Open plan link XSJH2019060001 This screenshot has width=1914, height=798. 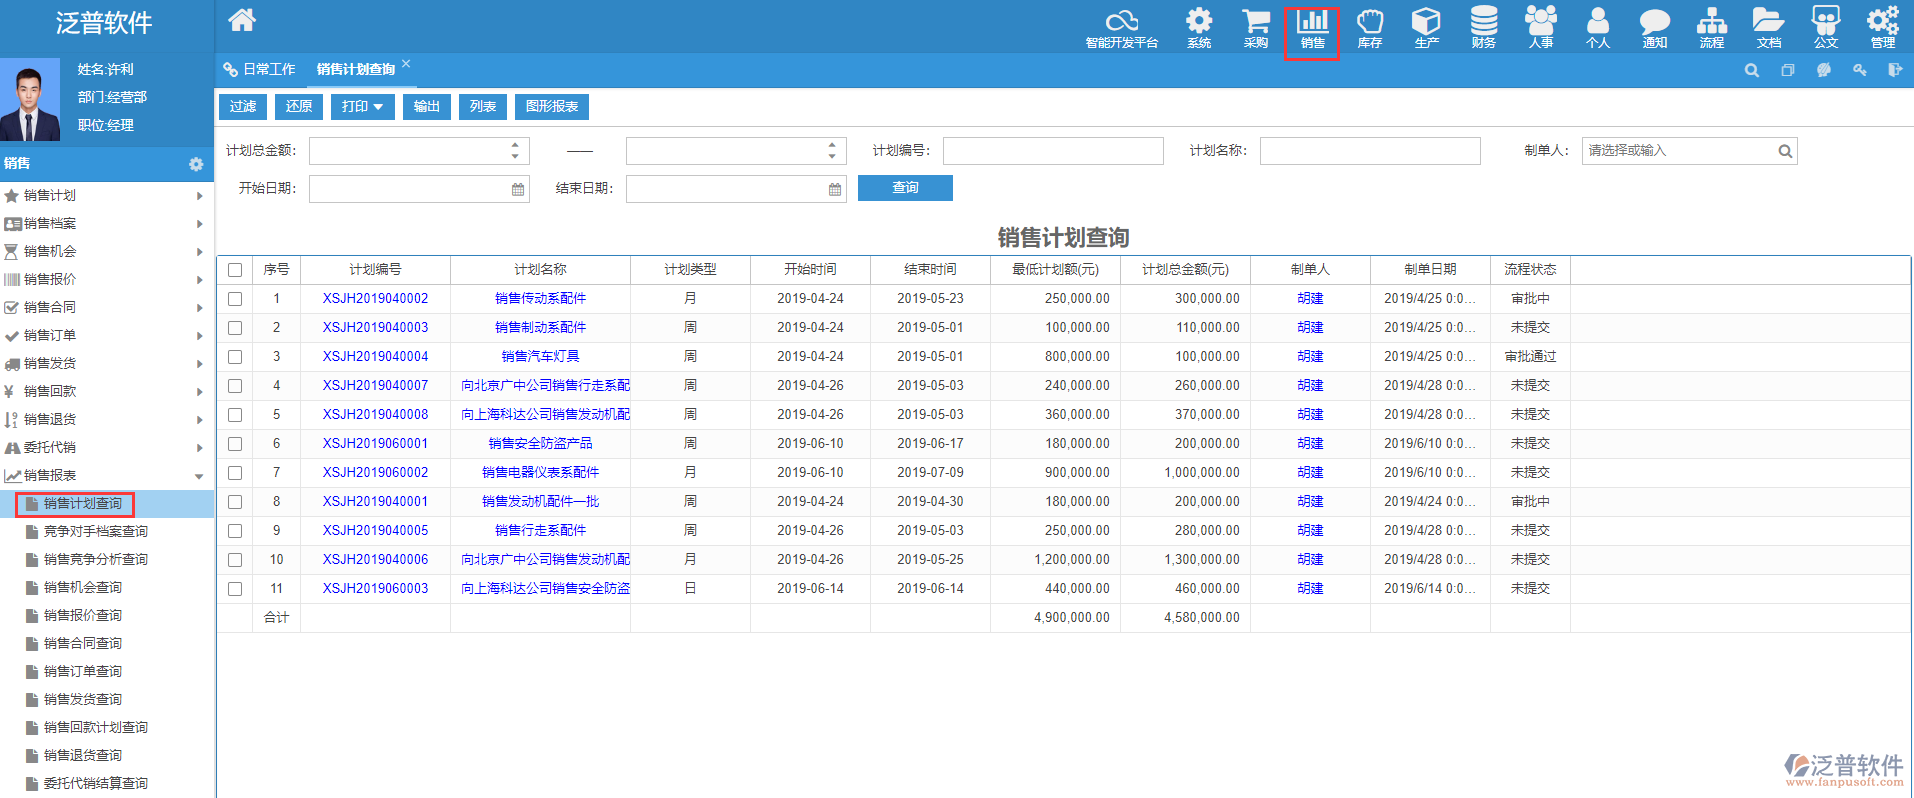(x=375, y=444)
